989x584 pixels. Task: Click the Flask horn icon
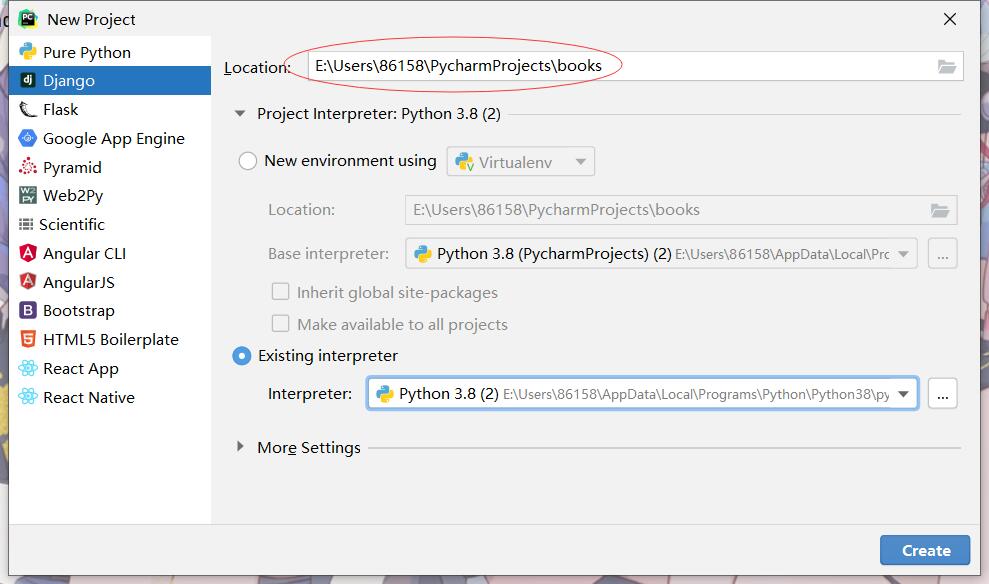[28, 110]
